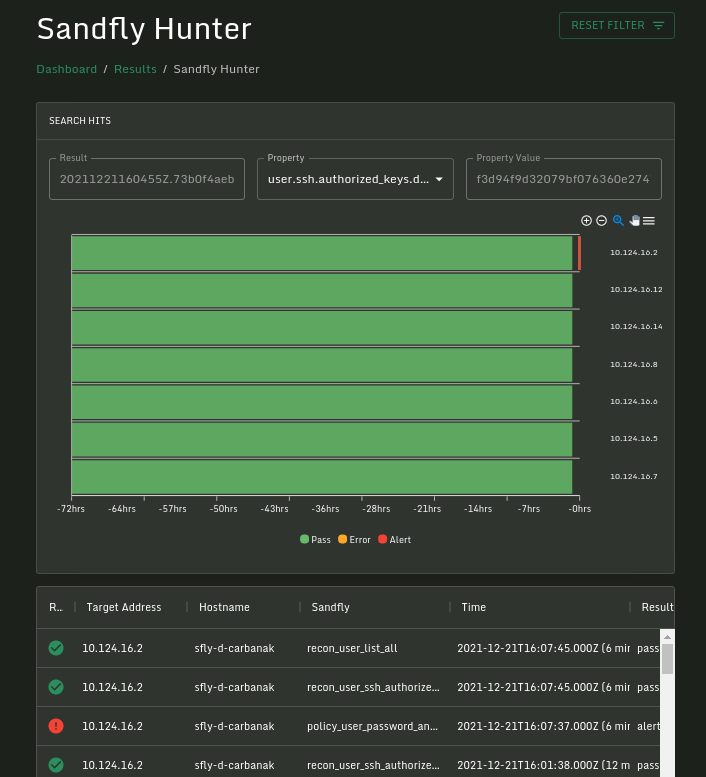Sort by Time column header
Viewport: 706px width, 777px height.
(474, 607)
